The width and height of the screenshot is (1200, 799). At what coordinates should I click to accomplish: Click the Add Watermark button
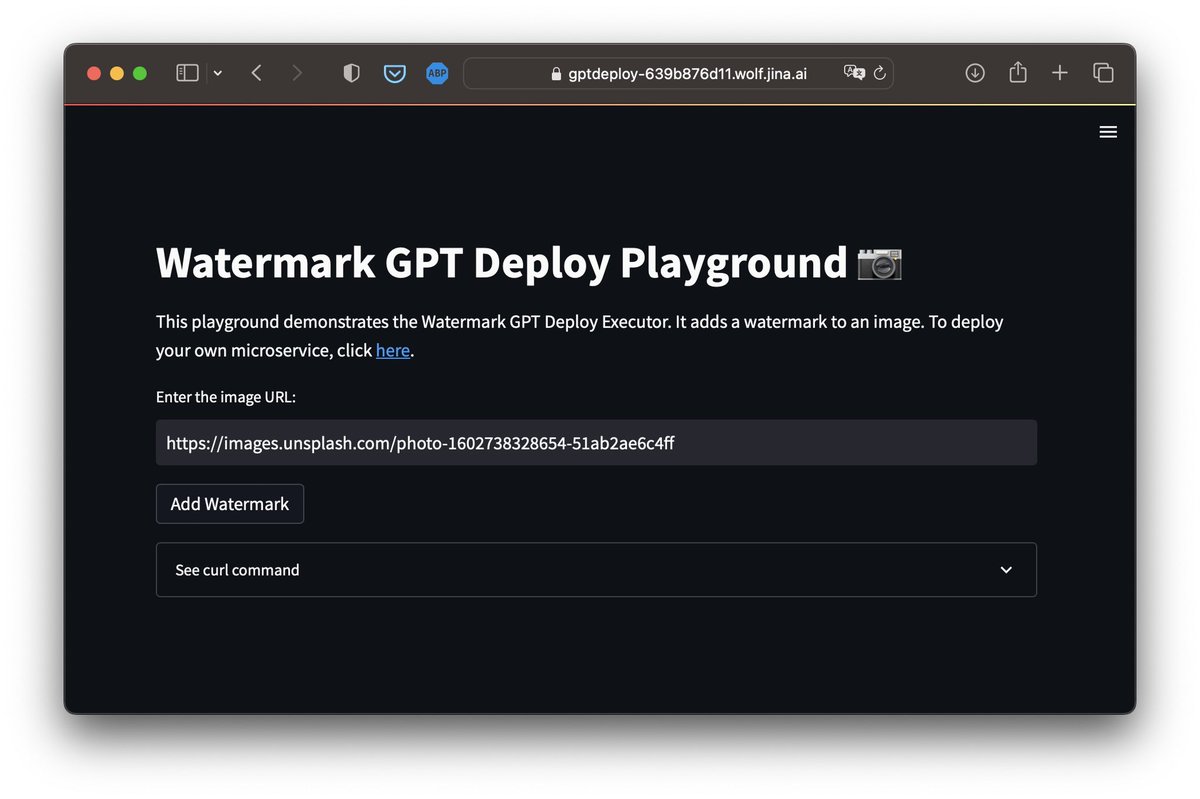pyautogui.click(x=229, y=503)
